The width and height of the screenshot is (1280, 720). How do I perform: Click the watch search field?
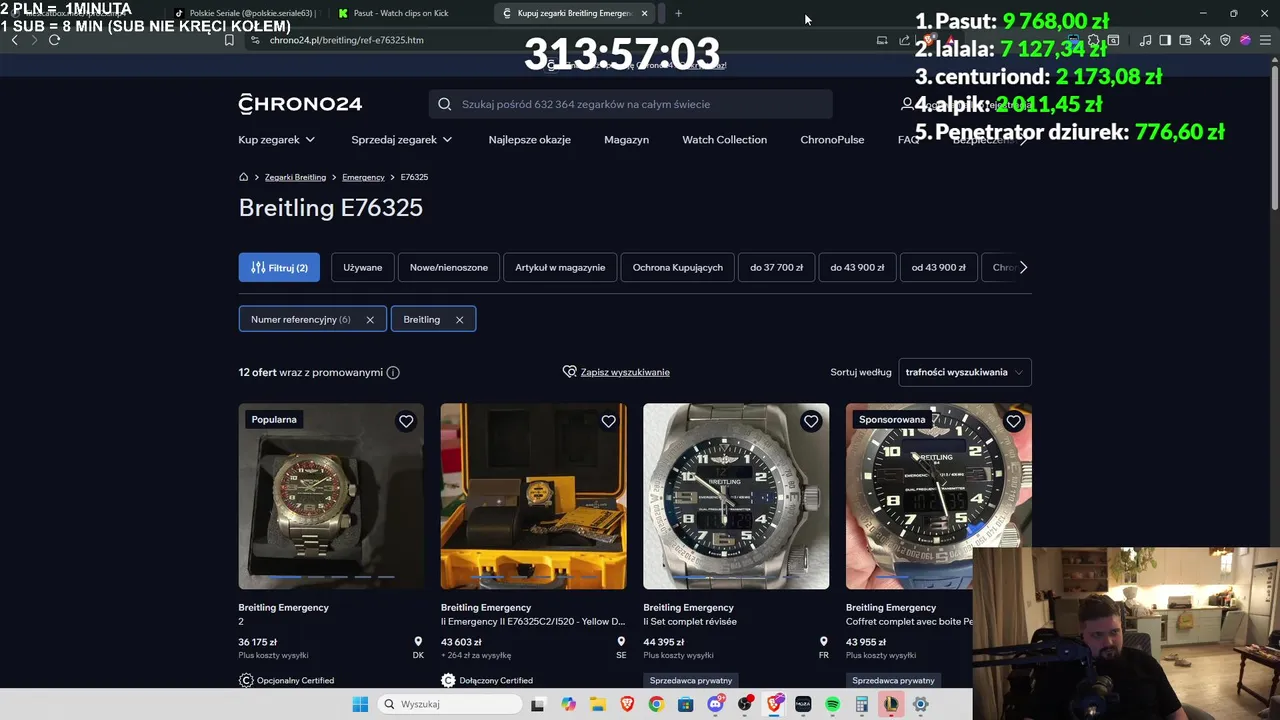[x=631, y=104]
